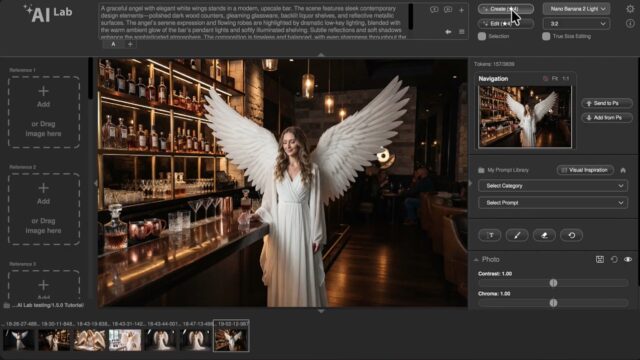
Task: Click the Send to Ps button
Action: click(x=607, y=103)
